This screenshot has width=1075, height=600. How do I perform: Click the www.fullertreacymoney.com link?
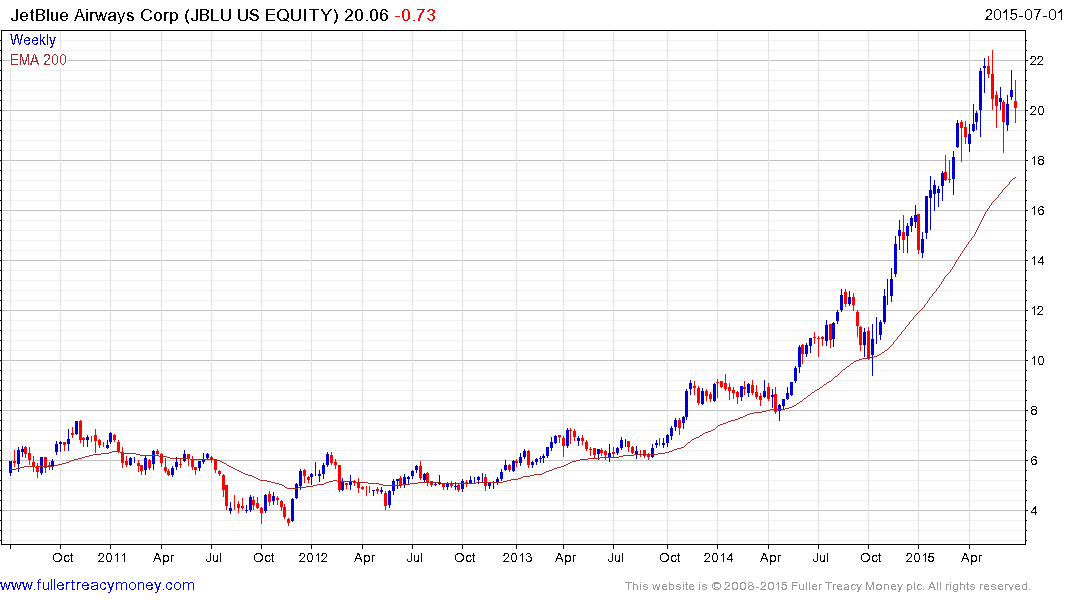click(97, 586)
